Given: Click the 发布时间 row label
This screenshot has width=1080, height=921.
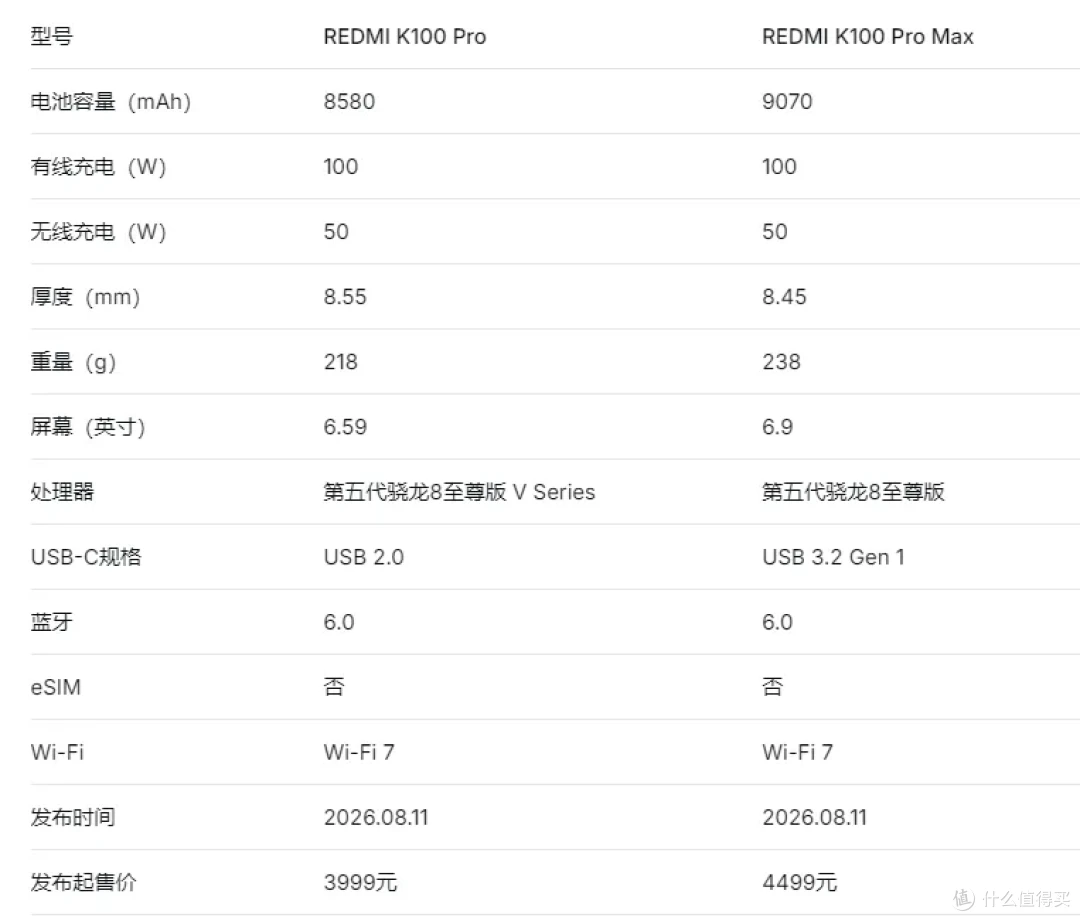Looking at the screenshot, I should (73, 817).
